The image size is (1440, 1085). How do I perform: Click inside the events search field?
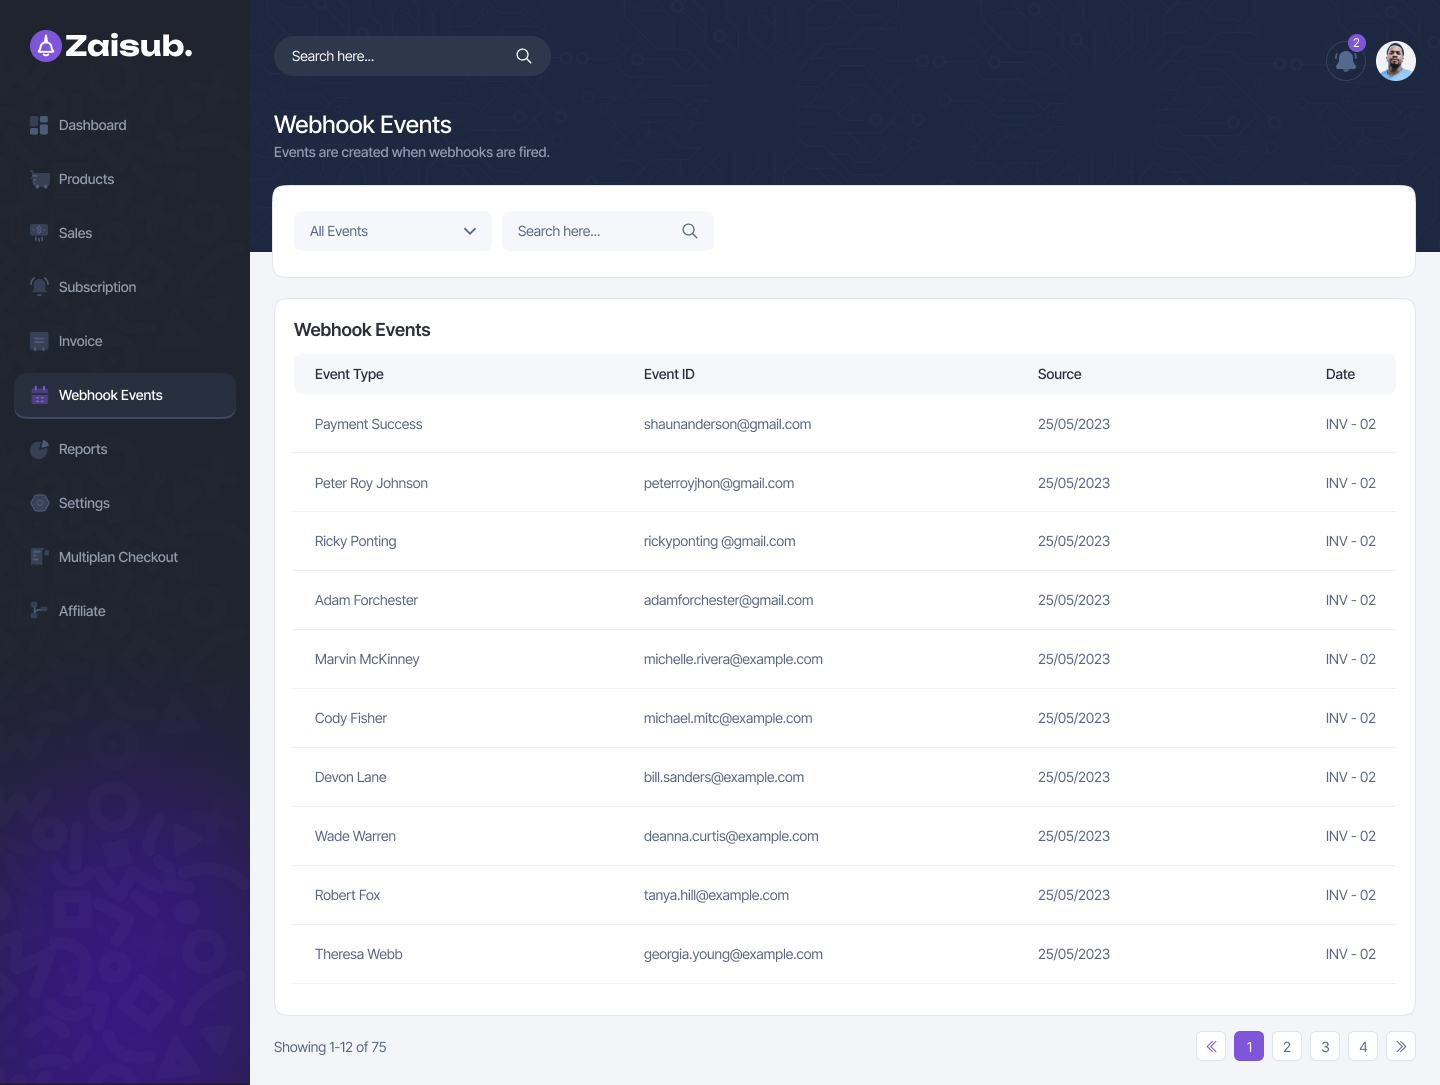click(x=590, y=231)
